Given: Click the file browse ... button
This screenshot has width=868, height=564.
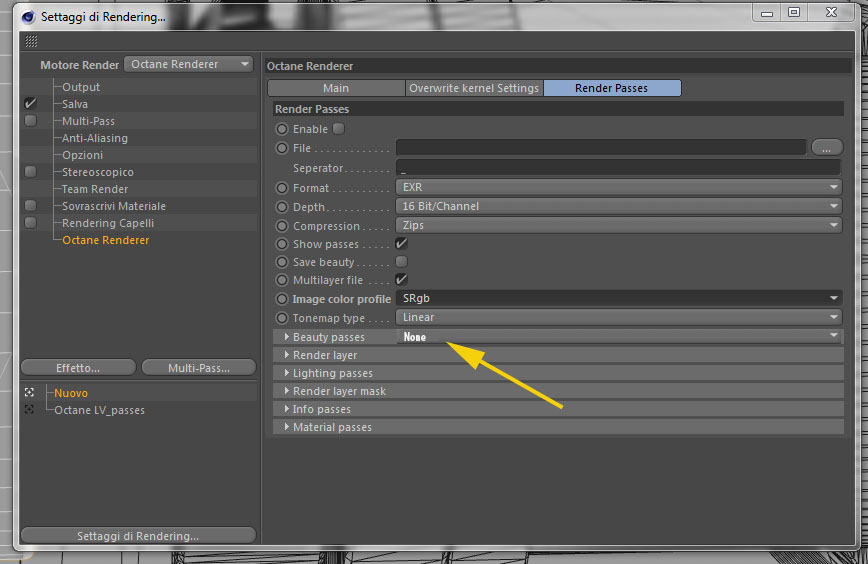Looking at the screenshot, I should click(x=826, y=148).
